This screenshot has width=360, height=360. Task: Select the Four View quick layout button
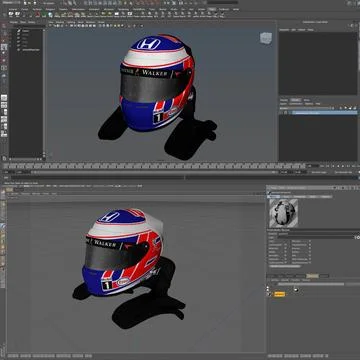point(4,105)
